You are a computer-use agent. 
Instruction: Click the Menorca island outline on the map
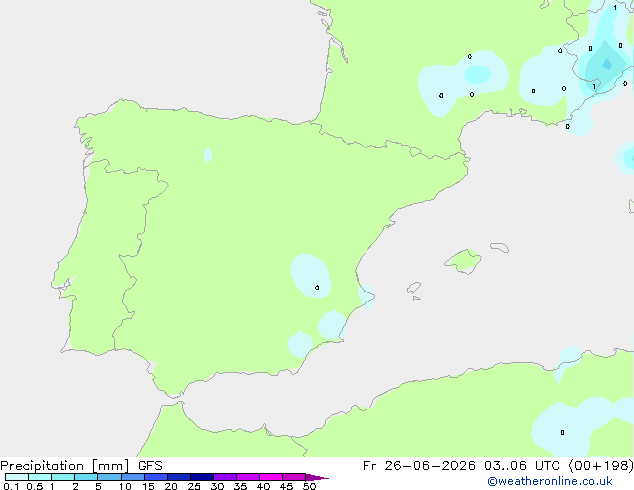(500, 247)
